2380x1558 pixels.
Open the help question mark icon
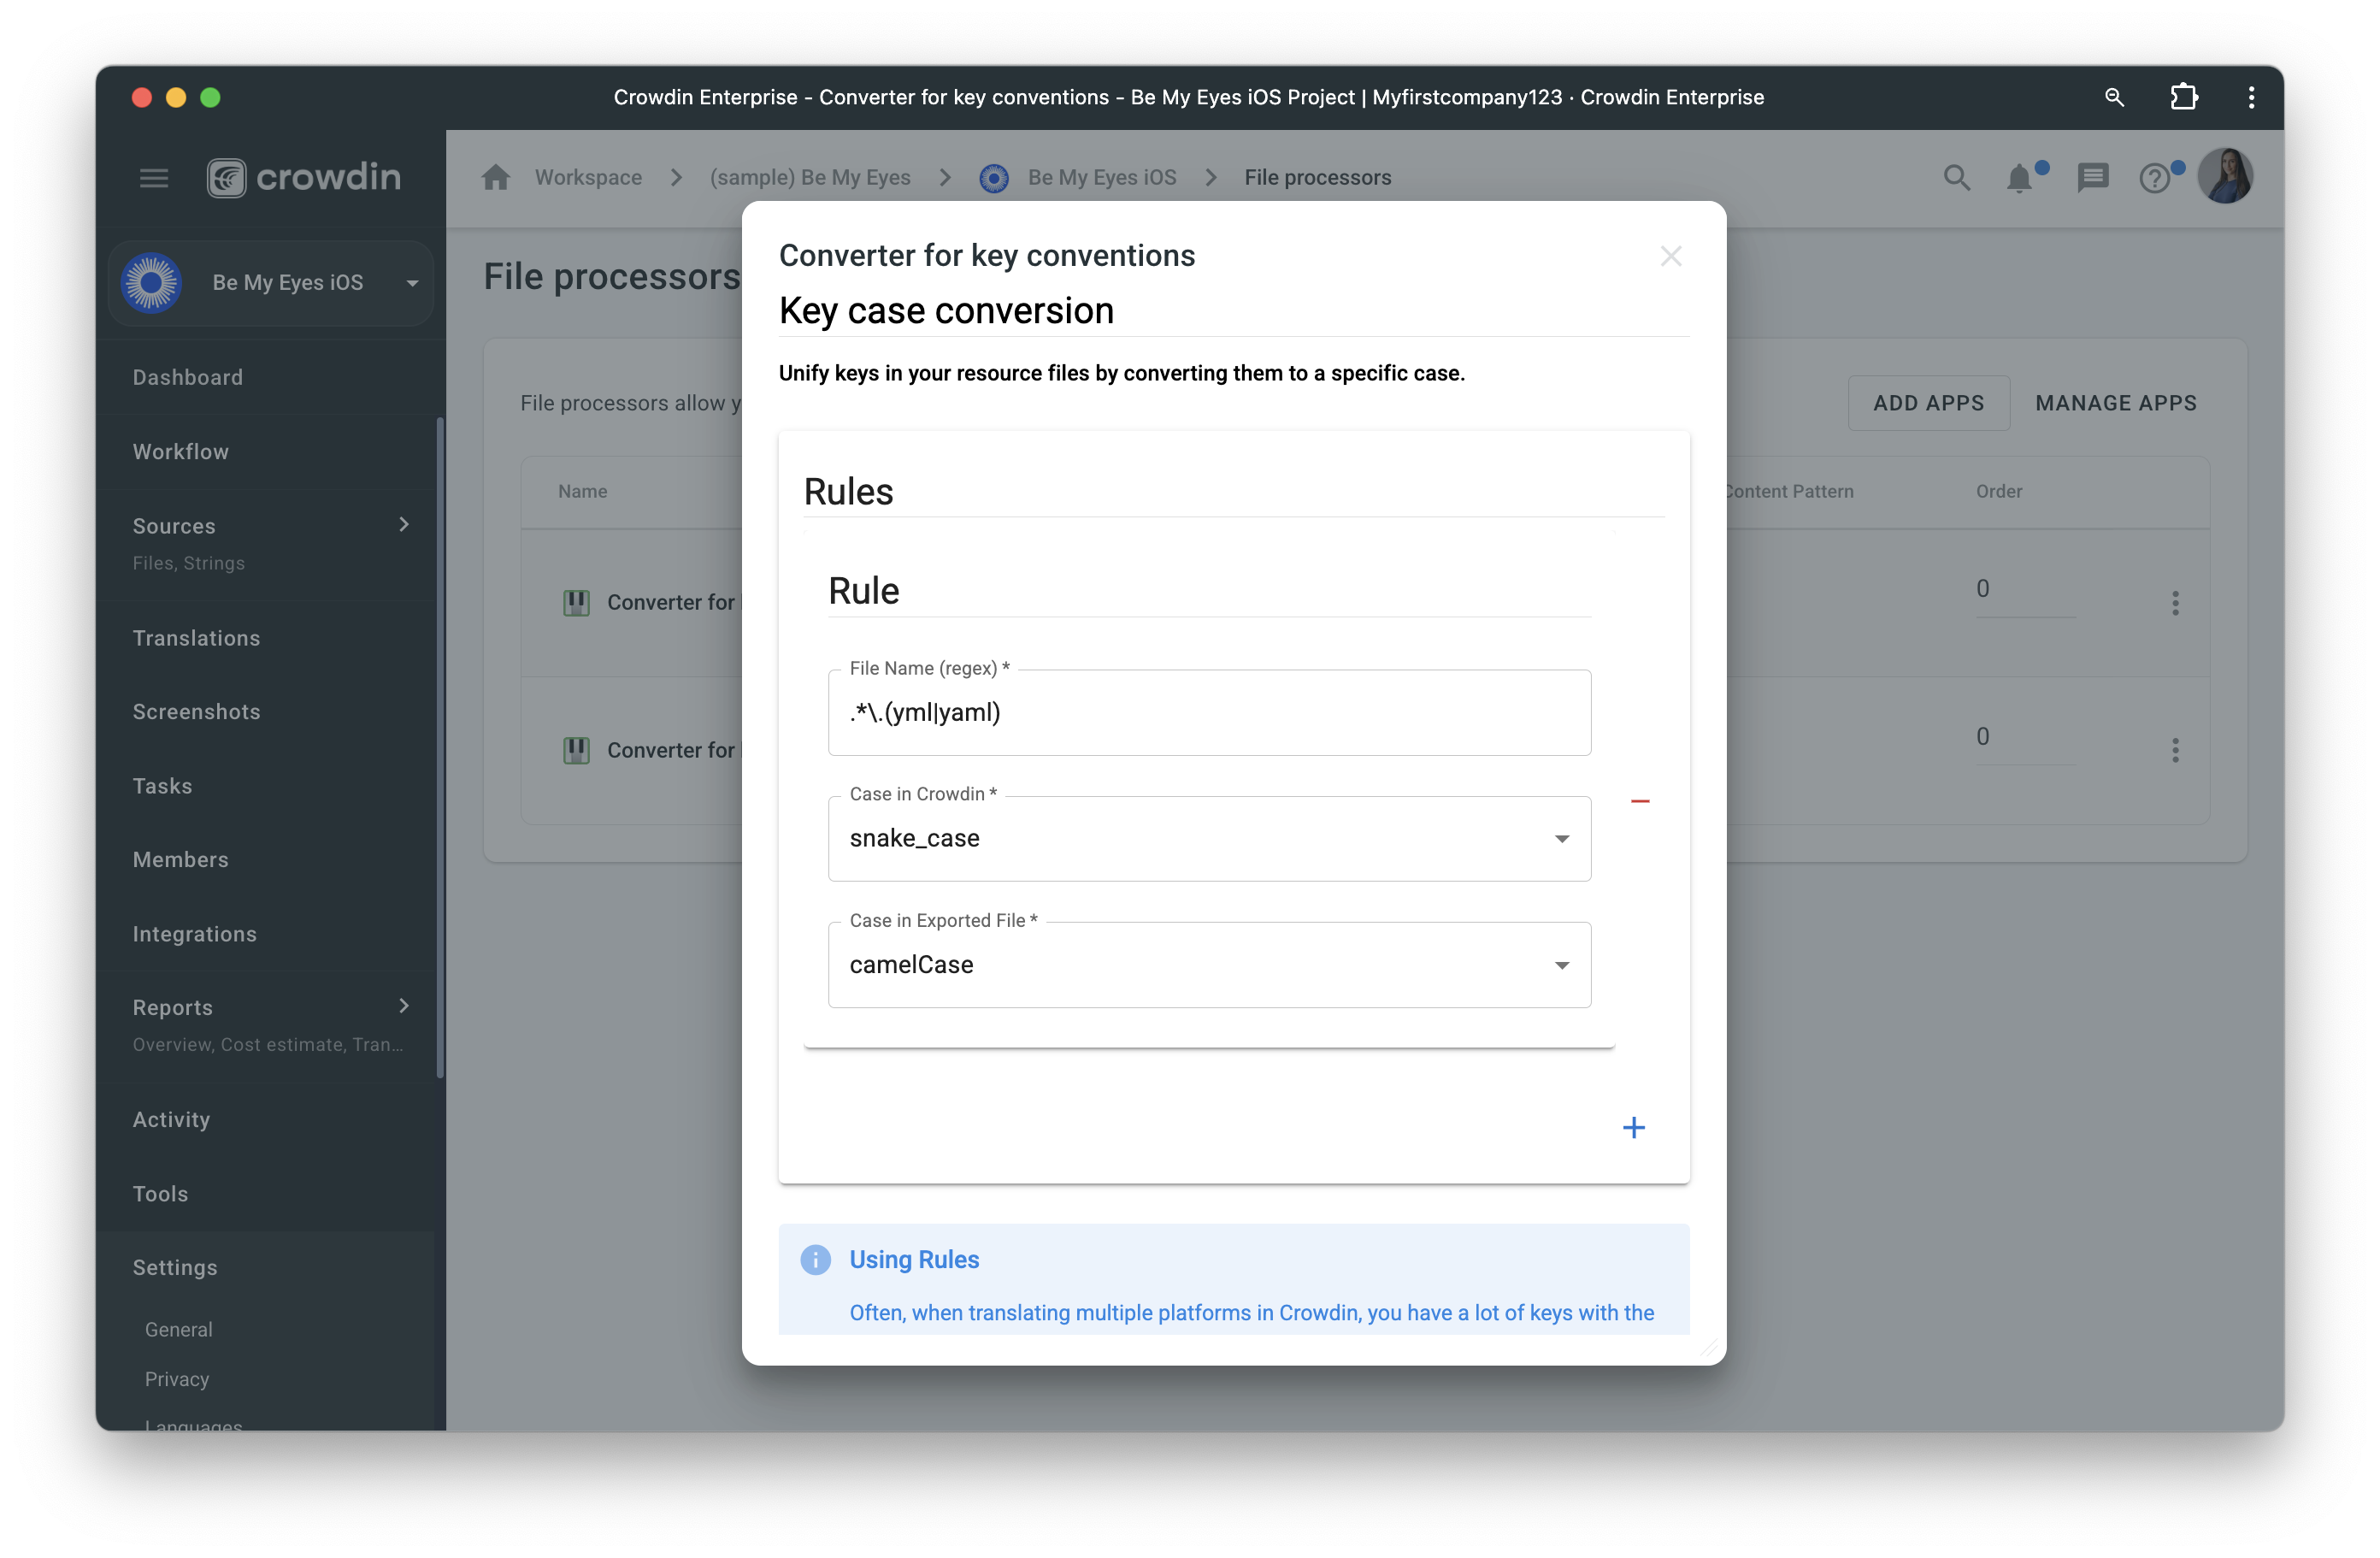(x=2154, y=179)
